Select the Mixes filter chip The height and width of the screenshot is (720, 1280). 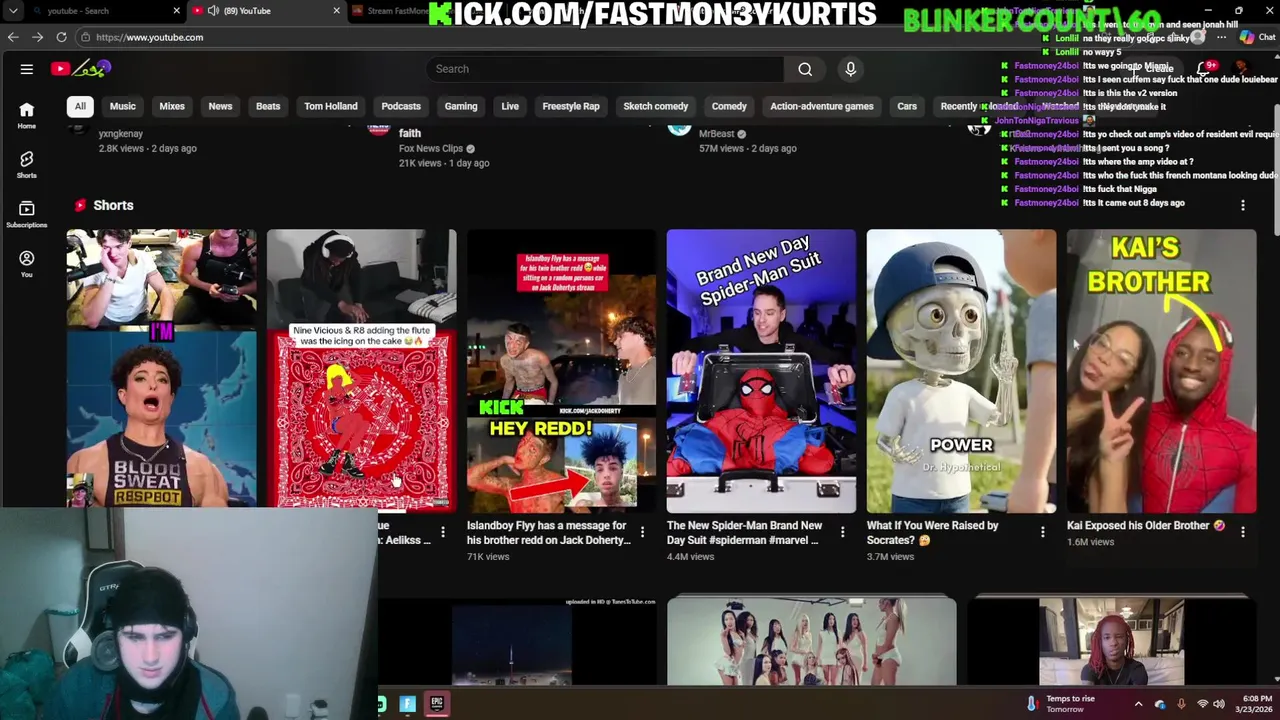tap(172, 106)
